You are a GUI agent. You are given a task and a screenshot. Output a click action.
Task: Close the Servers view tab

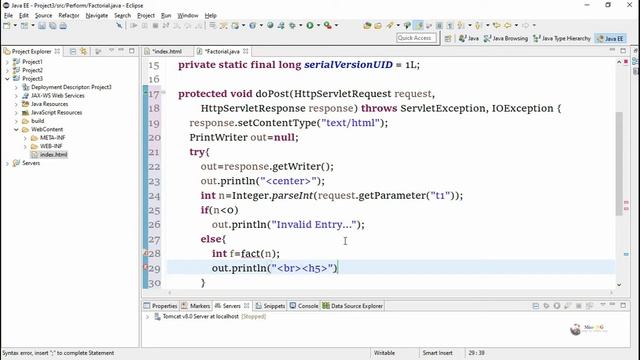coord(247,305)
